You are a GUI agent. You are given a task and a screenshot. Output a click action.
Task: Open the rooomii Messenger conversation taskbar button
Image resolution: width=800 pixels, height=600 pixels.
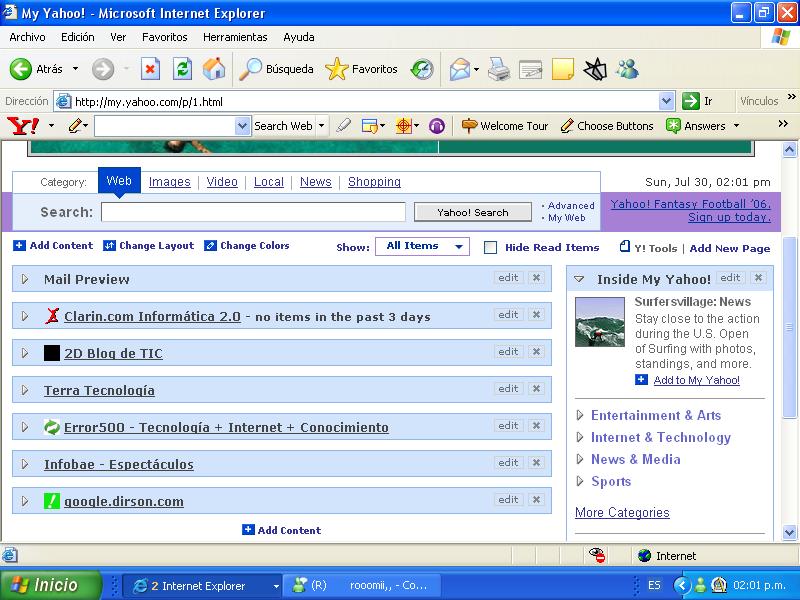pos(363,586)
